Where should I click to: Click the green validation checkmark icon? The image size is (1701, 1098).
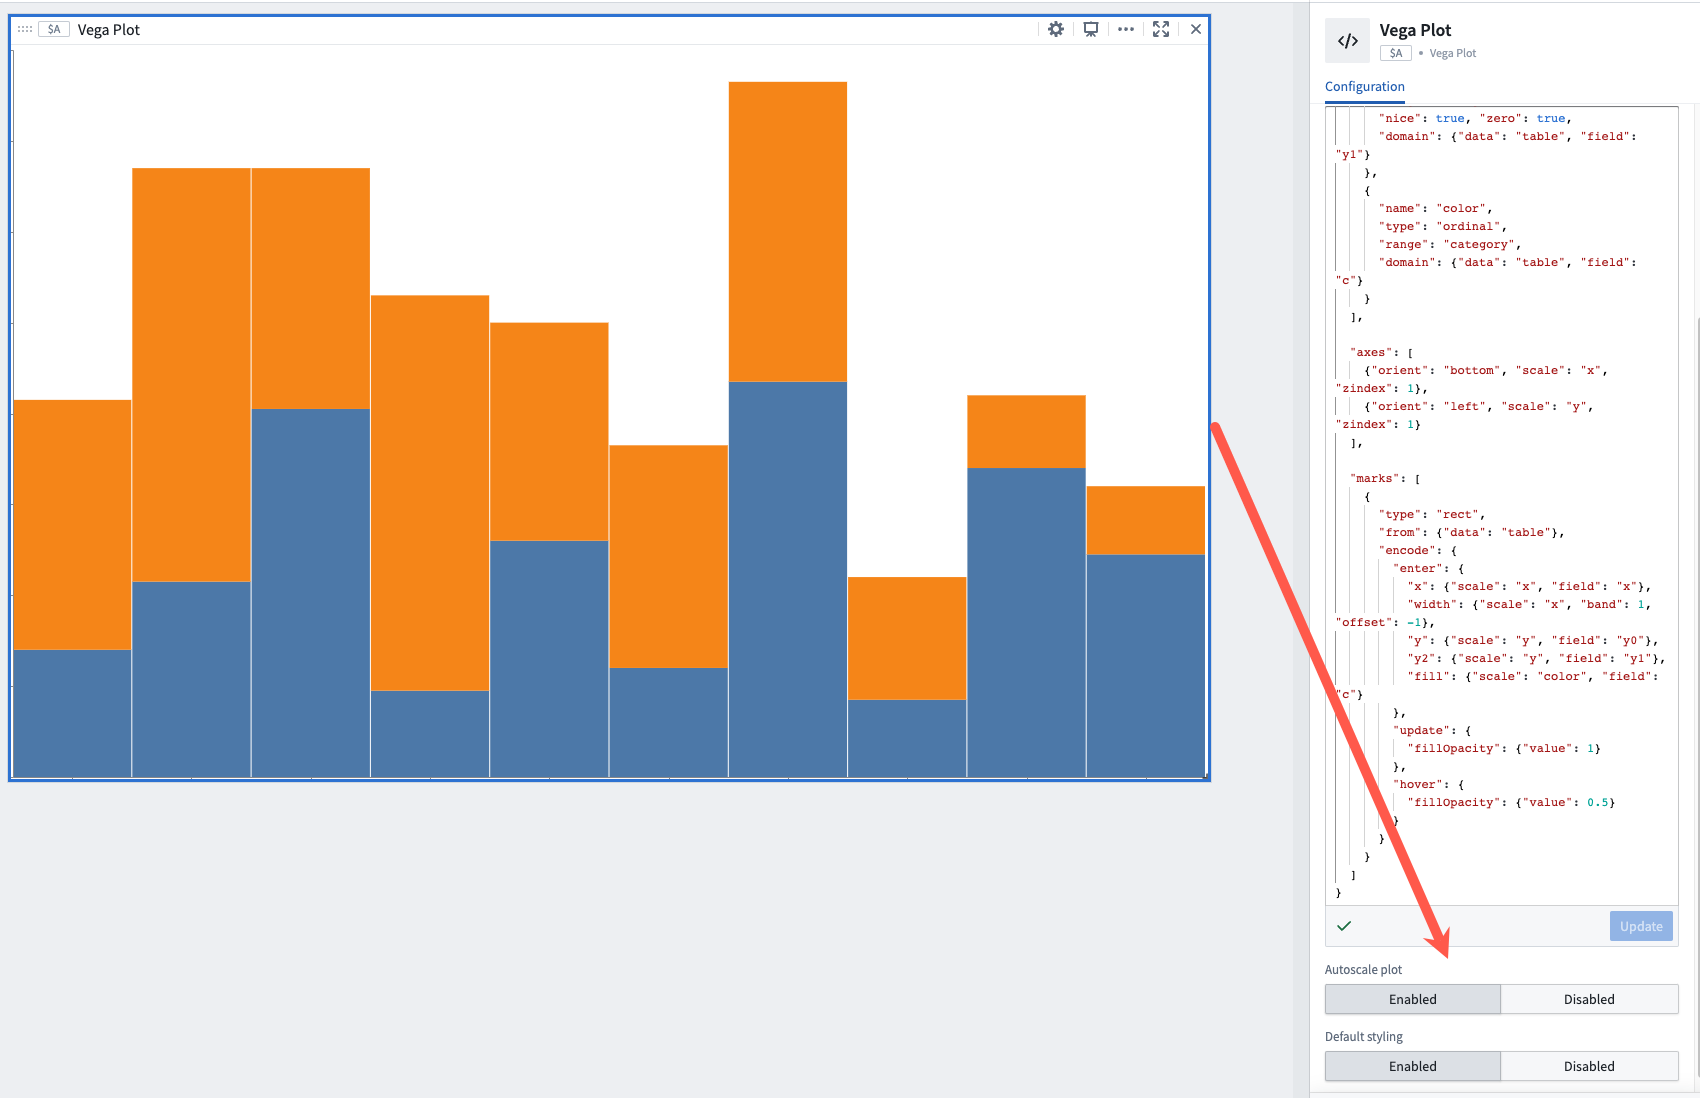tap(1344, 926)
